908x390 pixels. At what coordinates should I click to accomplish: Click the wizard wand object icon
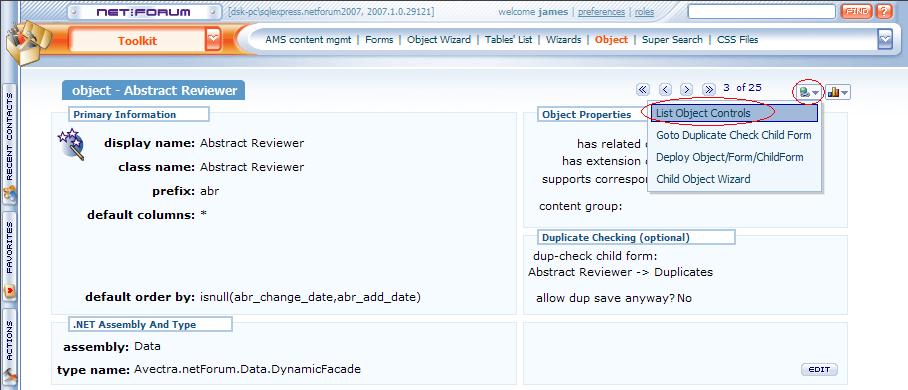(71, 143)
